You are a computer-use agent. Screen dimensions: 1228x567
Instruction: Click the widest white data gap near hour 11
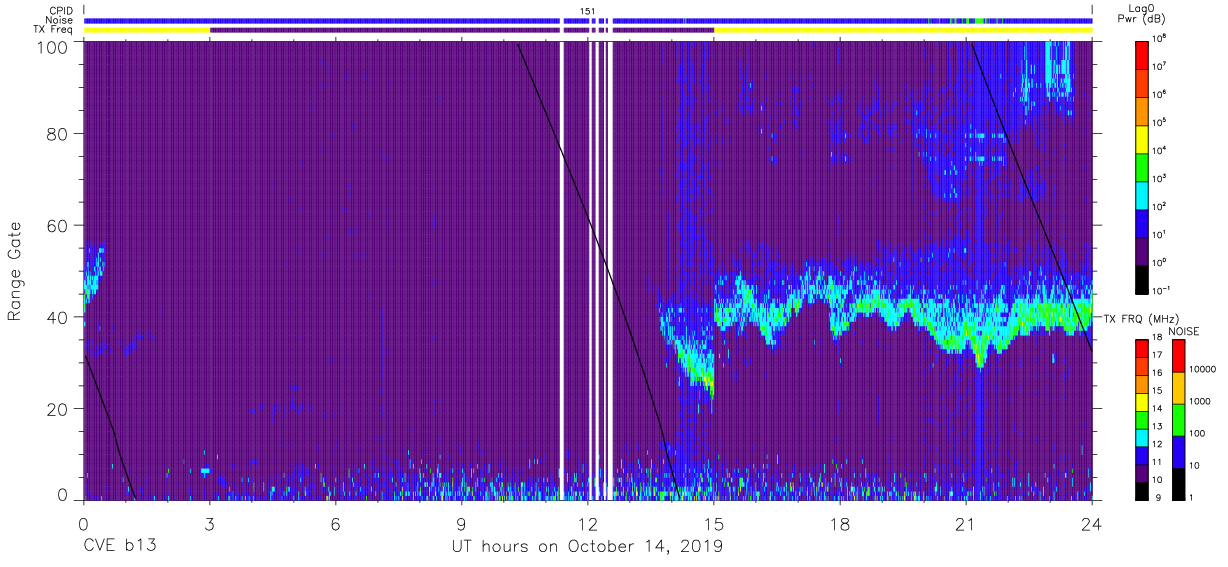pos(561,270)
